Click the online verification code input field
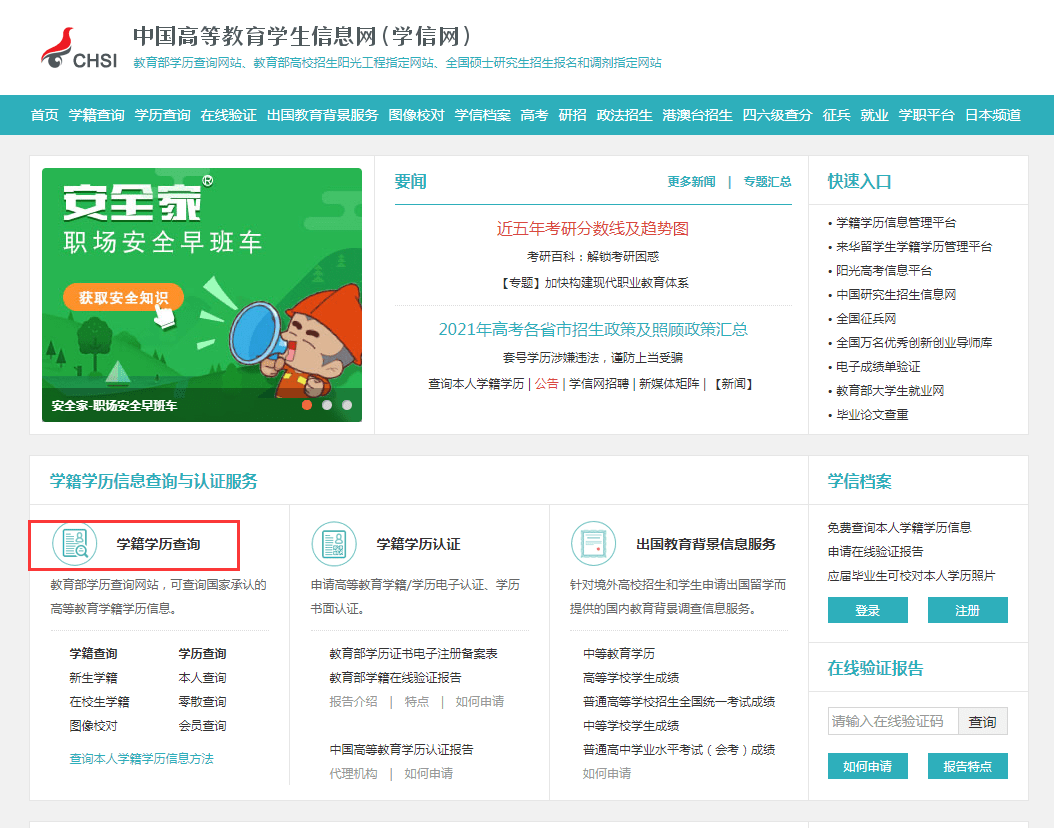Screen dimensions: 1054x828 click(x=892, y=721)
